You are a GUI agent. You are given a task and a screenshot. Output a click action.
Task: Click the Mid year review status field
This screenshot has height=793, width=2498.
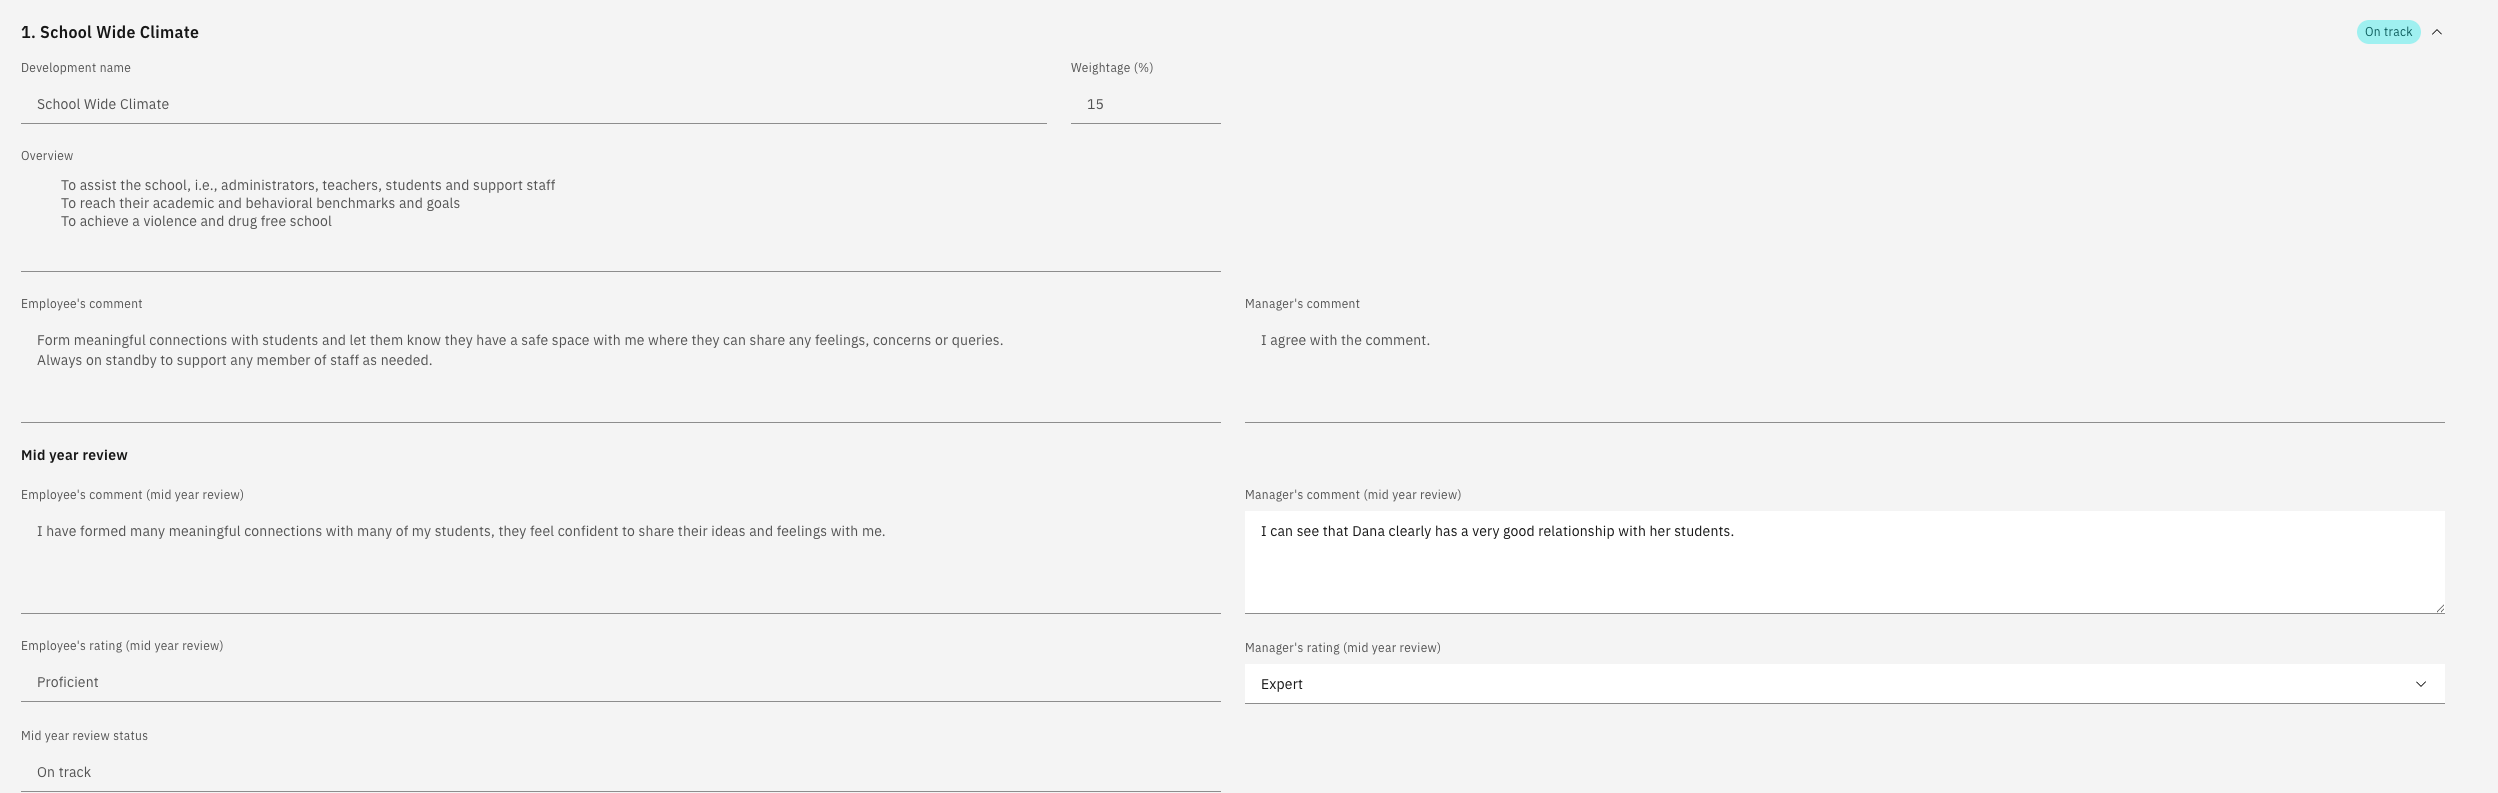(620, 772)
